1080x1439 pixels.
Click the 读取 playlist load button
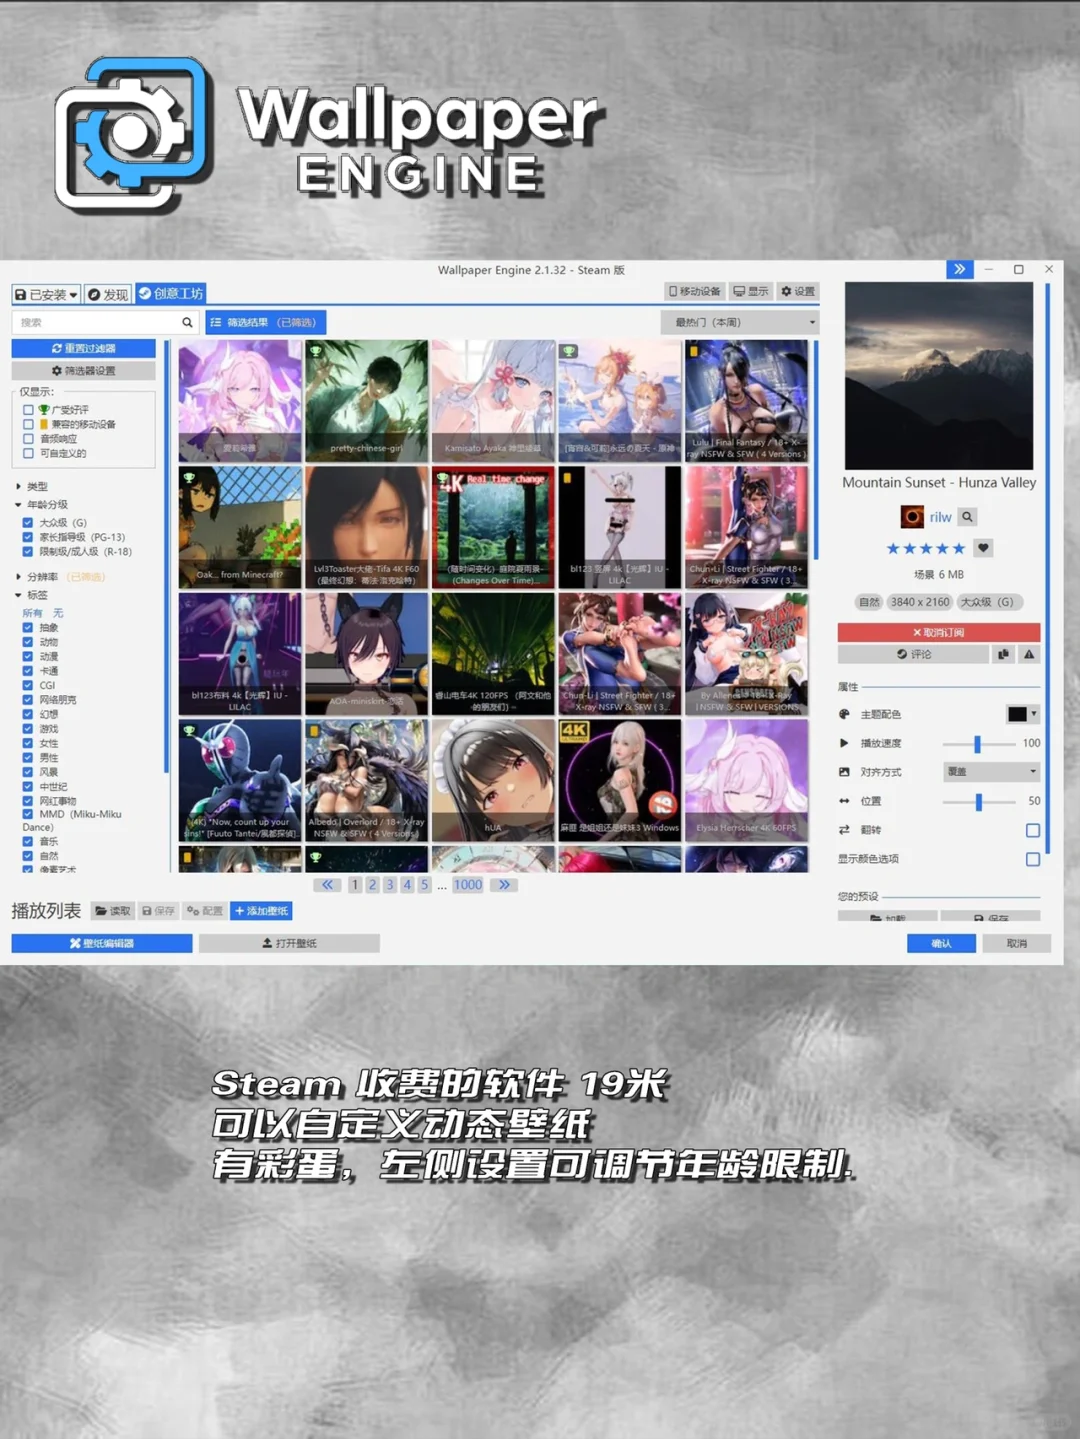pyautogui.click(x=113, y=911)
